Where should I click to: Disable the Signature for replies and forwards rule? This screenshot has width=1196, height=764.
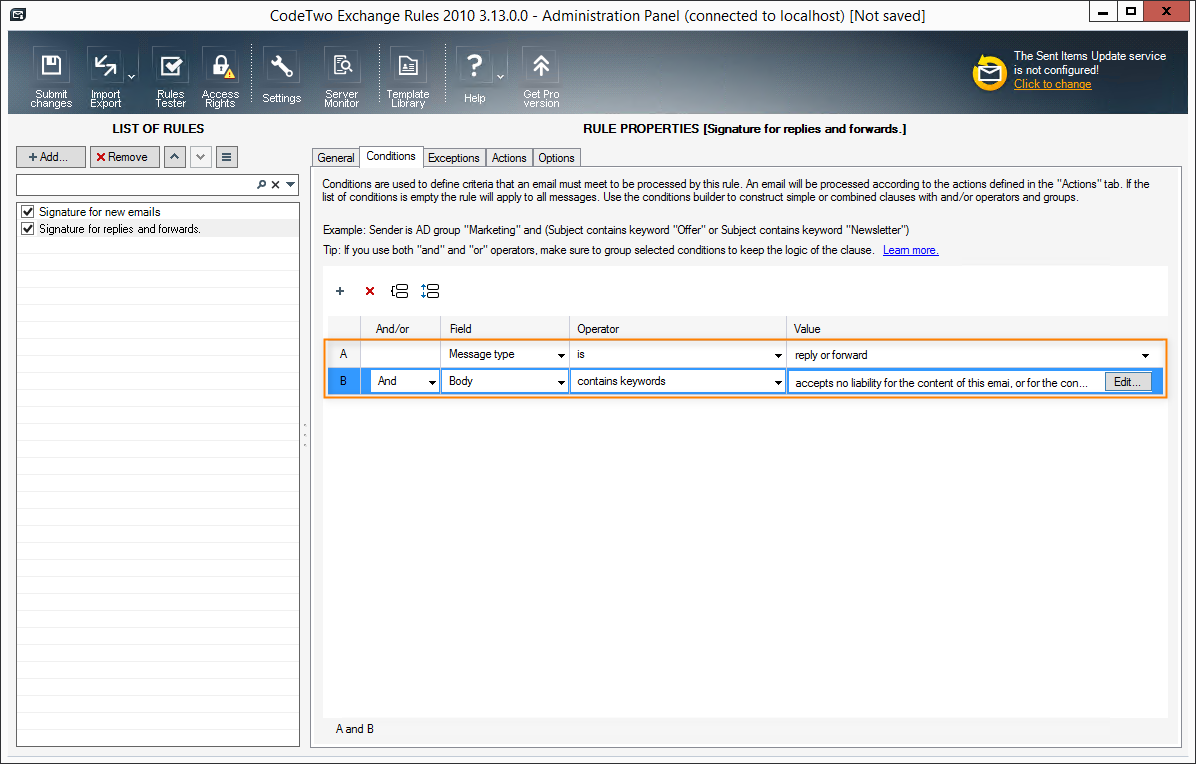tap(26, 228)
